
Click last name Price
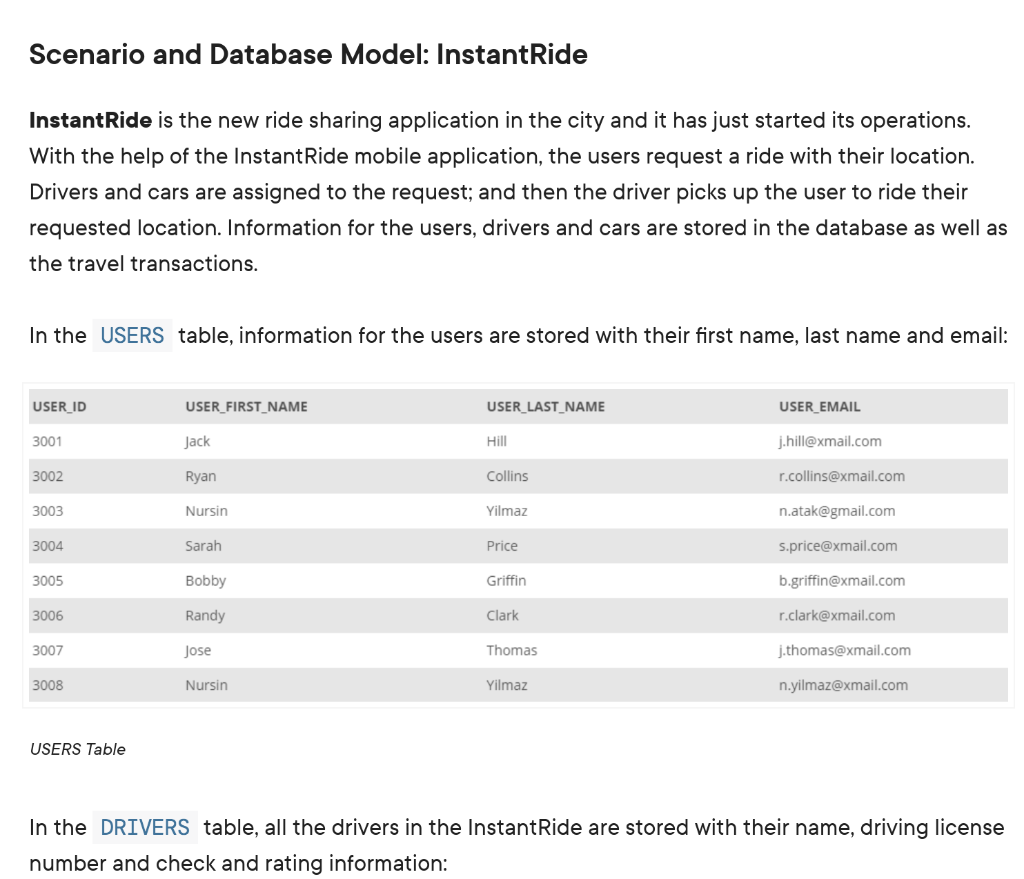tap(502, 546)
